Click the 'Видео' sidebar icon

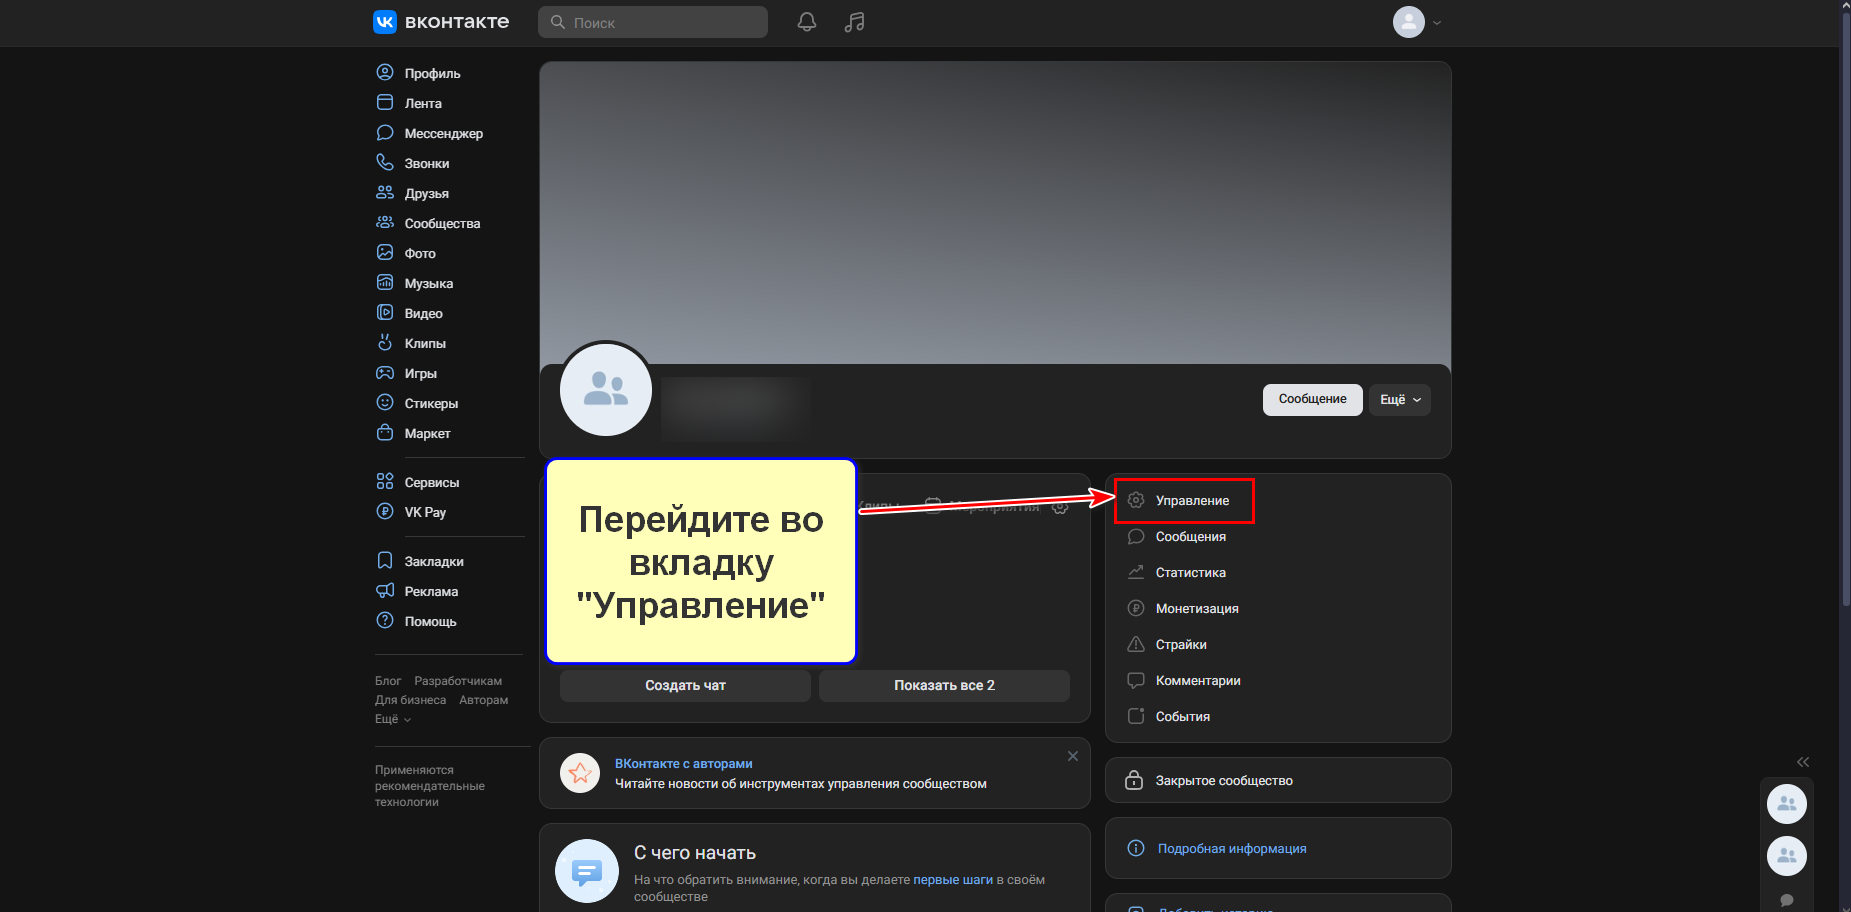tap(385, 312)
